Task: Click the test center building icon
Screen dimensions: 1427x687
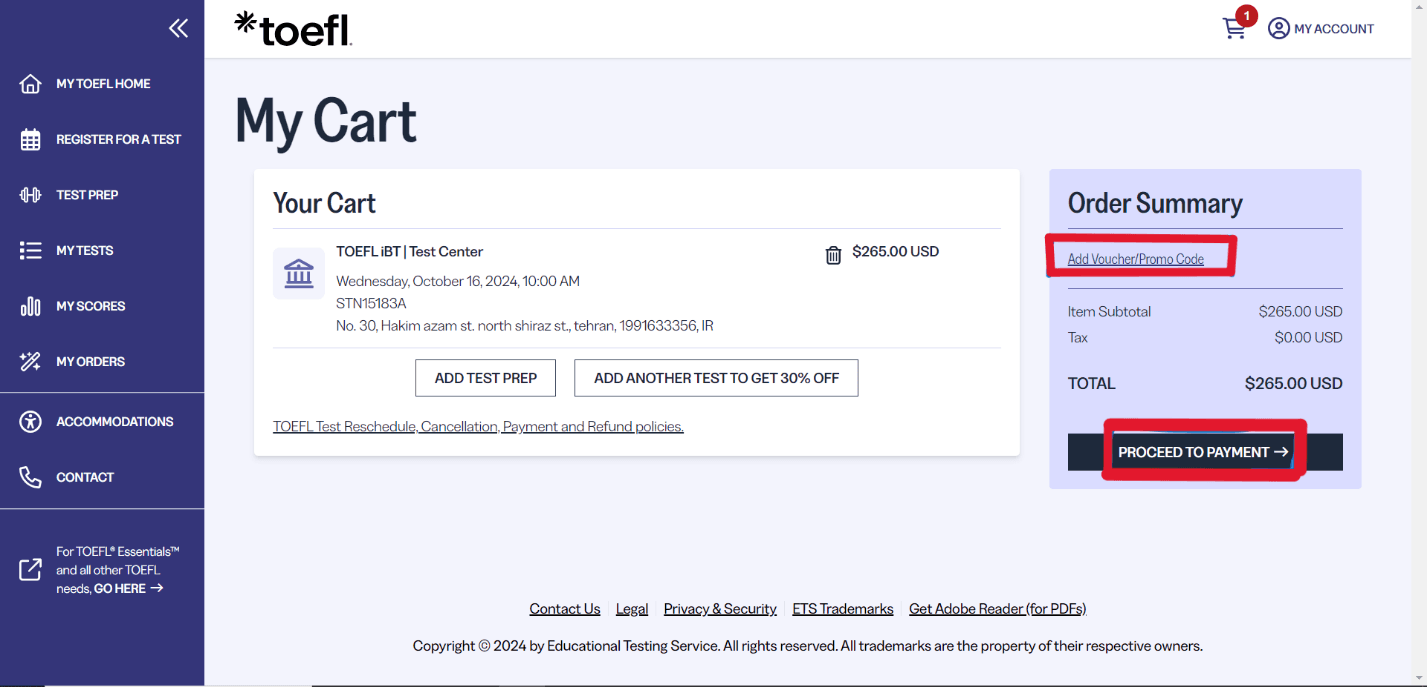Action: coord(299,273)
